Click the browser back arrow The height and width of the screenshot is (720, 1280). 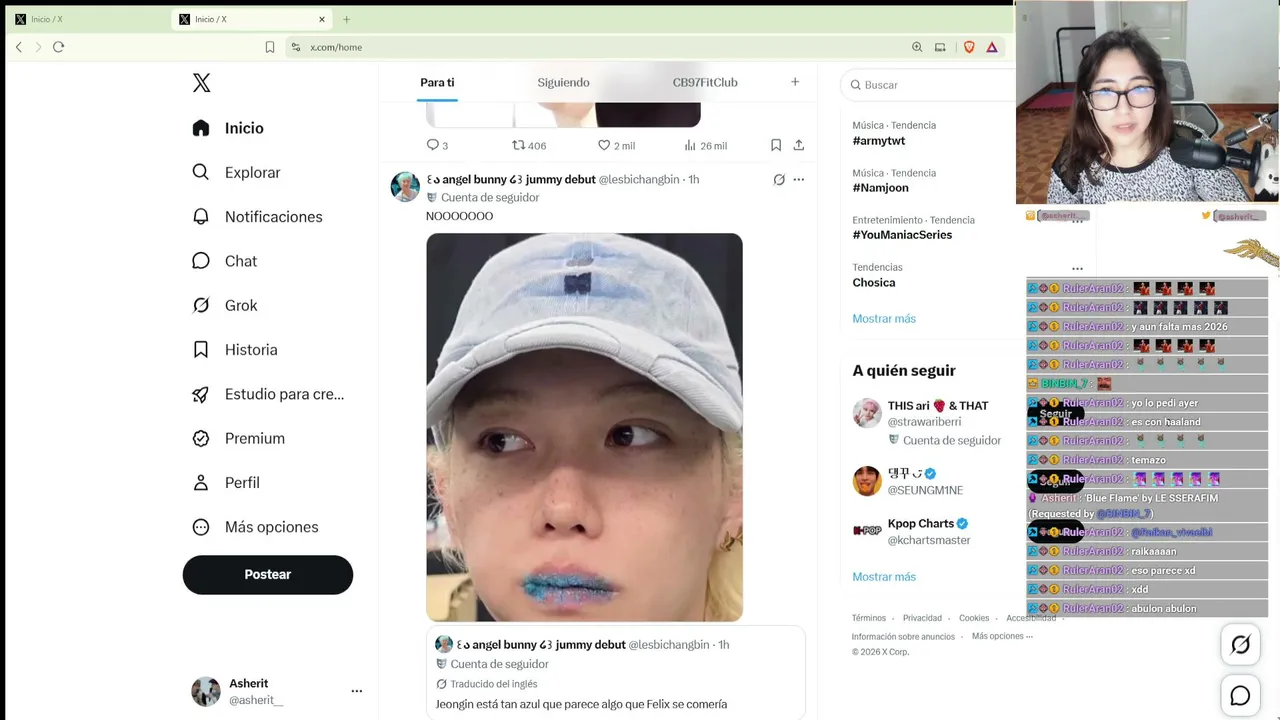(18, 47)
